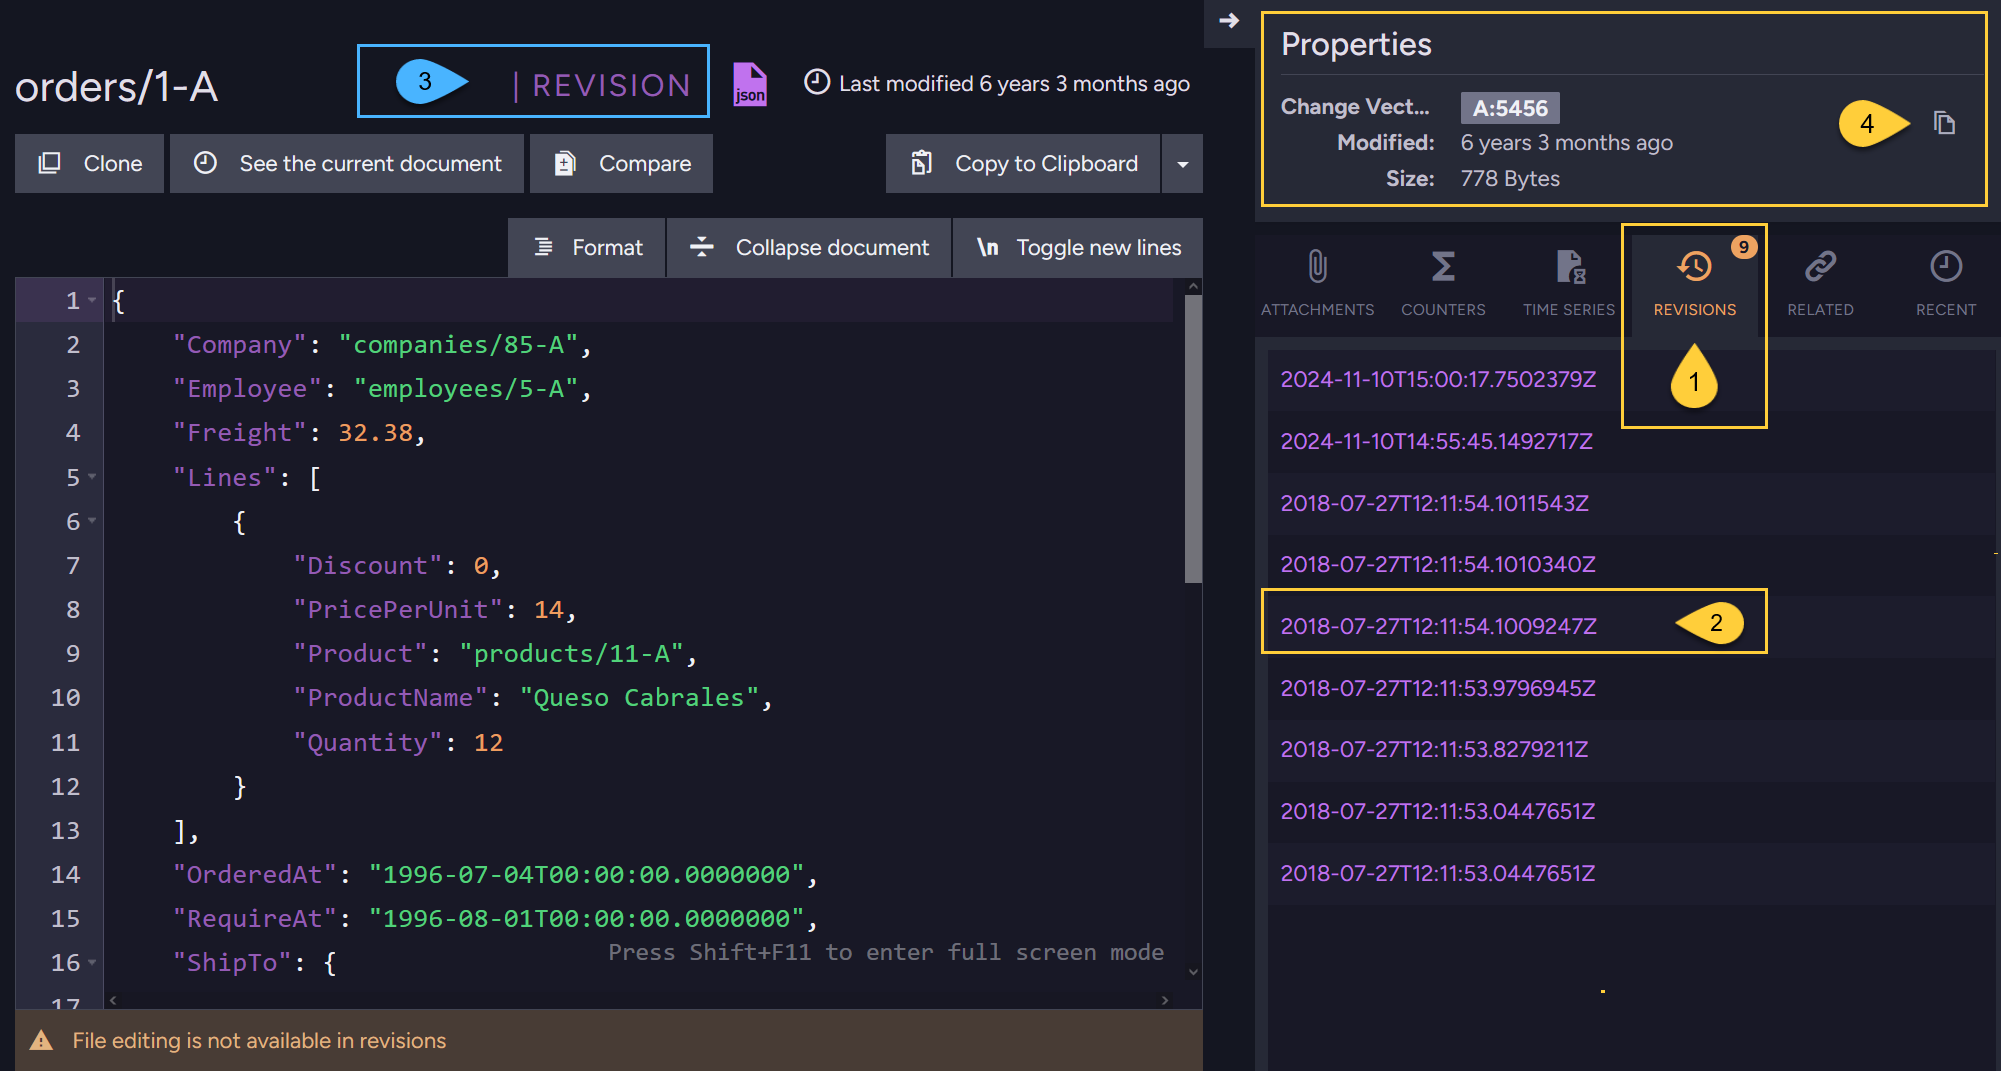This screenshot has width=2001, height=1071.
Task: Collapse the properties panel with the arrow icon
Action: [x=1229, y=20]
